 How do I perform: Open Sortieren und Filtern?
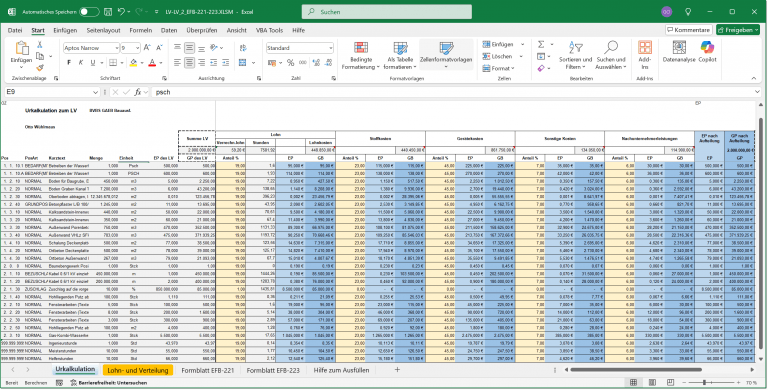[x=576, y=55]
